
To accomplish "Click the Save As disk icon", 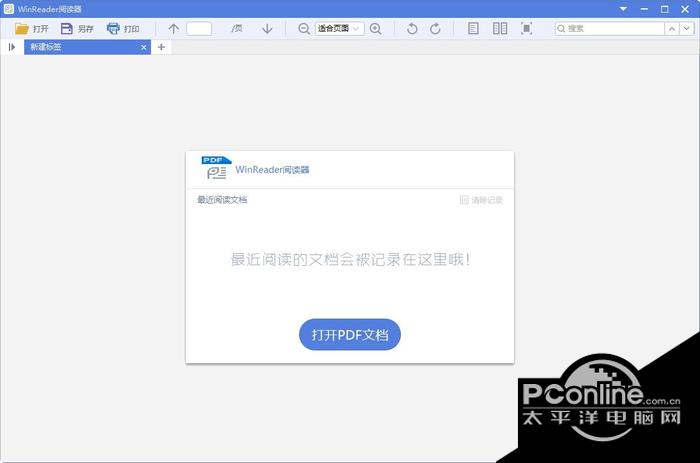I will click(67, 29).
